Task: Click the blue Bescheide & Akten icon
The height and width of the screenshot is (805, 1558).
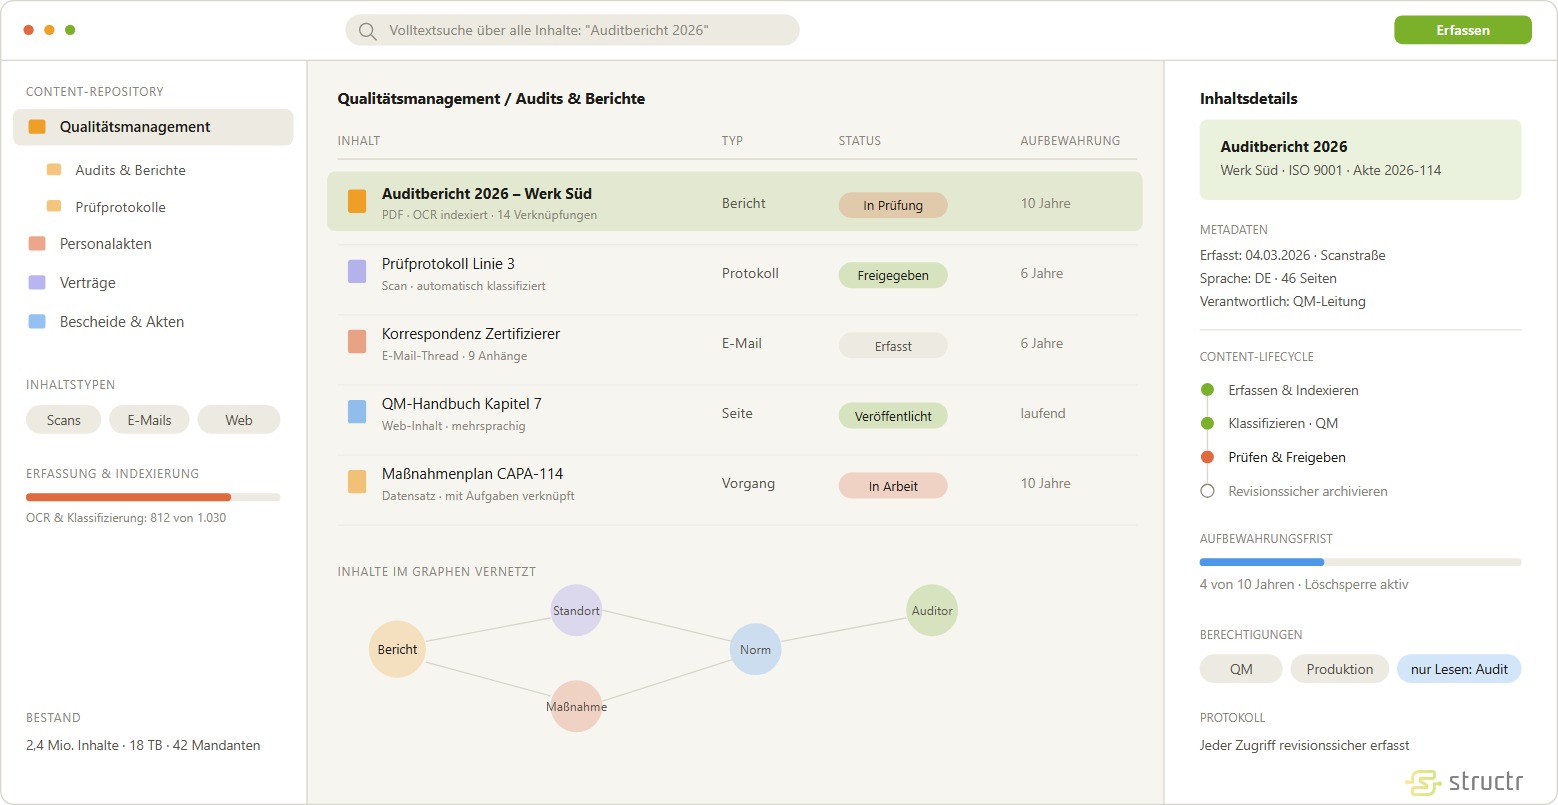Action: pyautogui.click(x=37, y=322)
